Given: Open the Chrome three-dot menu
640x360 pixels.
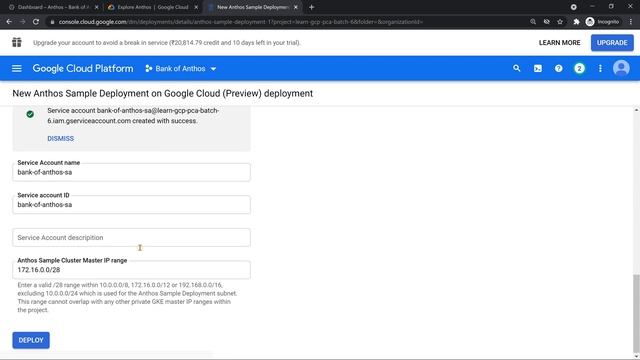Looking at the screenshot, I should (631, 22).
